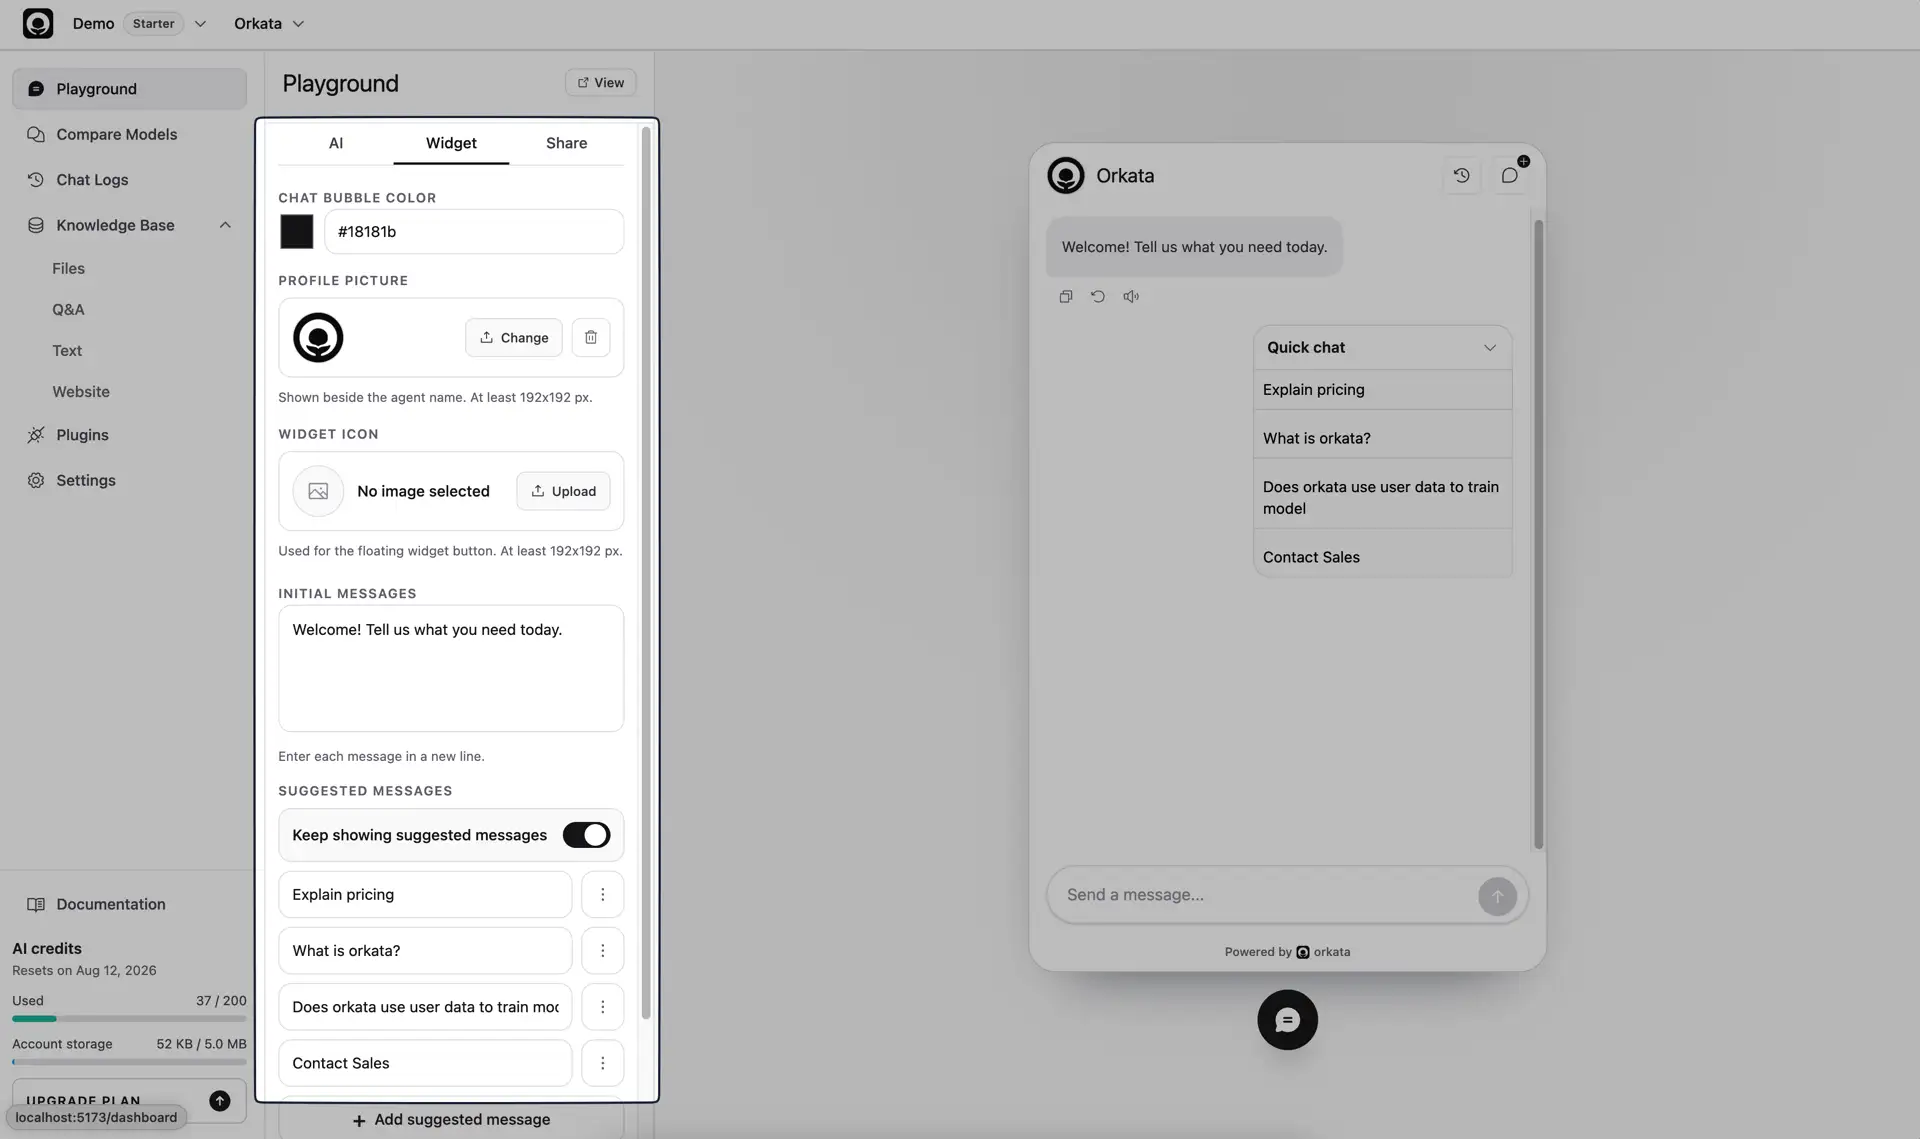
Task: Switch to the AI tab
Action: 336,143
